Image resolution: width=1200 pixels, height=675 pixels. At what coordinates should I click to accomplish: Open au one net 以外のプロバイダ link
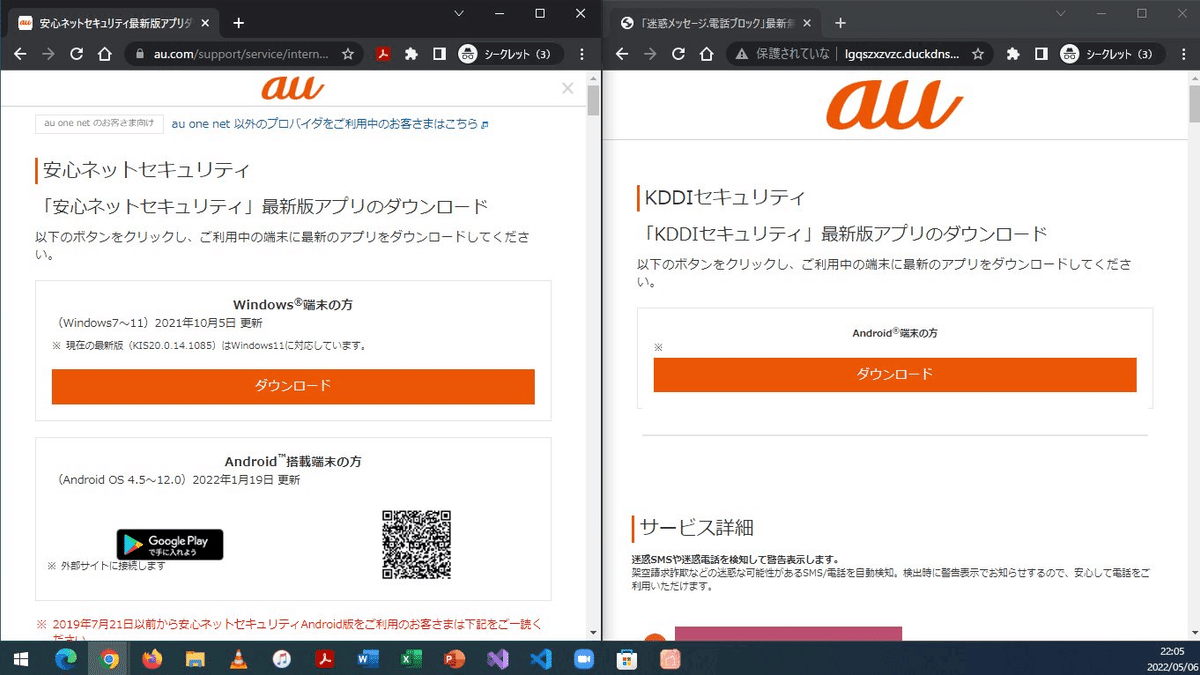(330, 124)
